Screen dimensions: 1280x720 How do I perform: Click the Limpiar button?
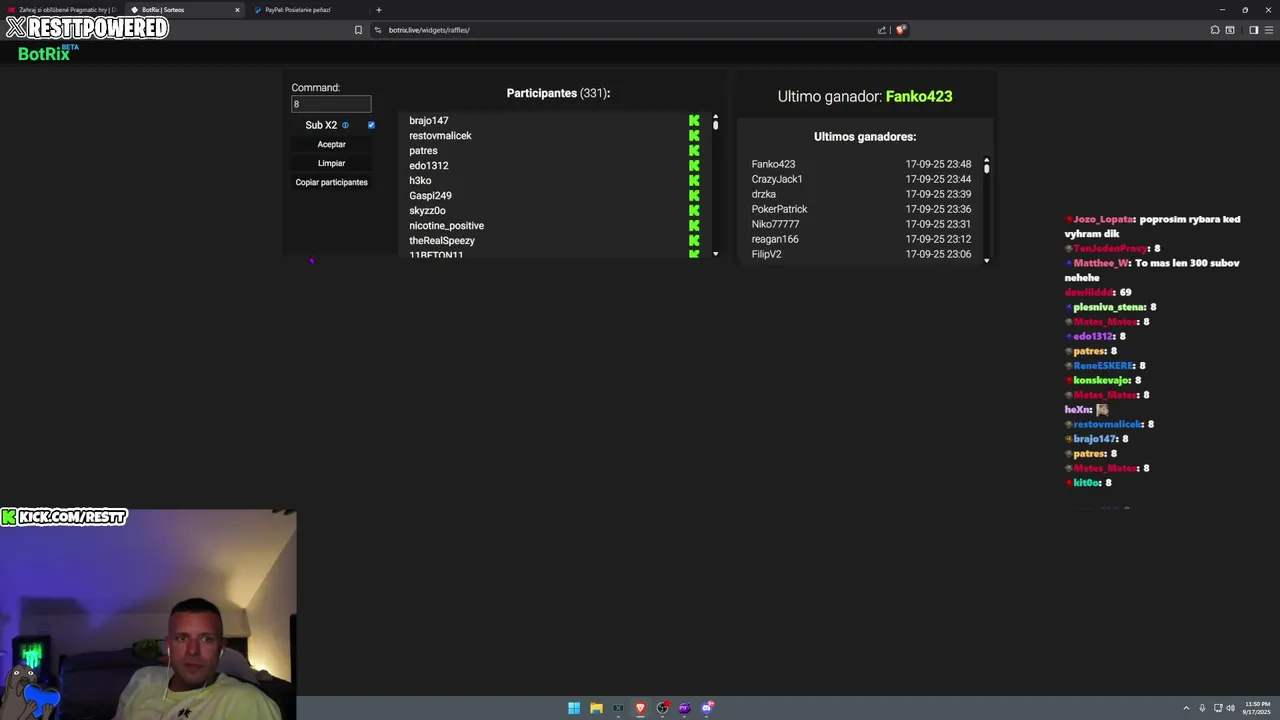pyautogui.click(x=331, y=163)
